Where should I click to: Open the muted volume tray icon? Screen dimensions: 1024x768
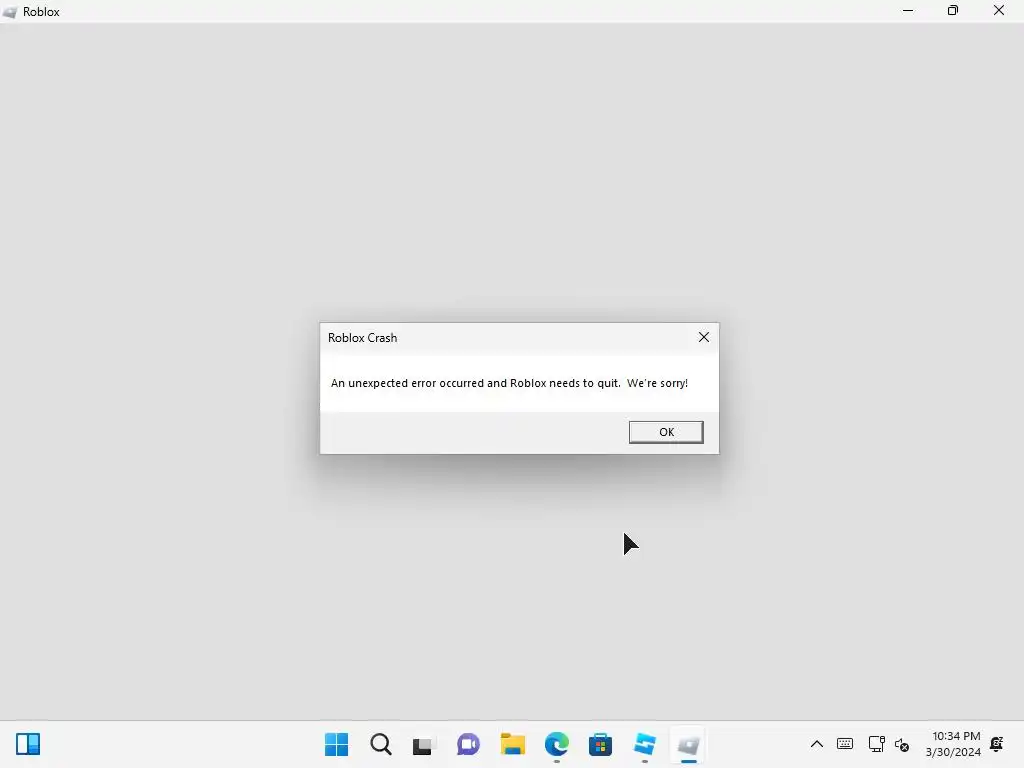[902, 744]
